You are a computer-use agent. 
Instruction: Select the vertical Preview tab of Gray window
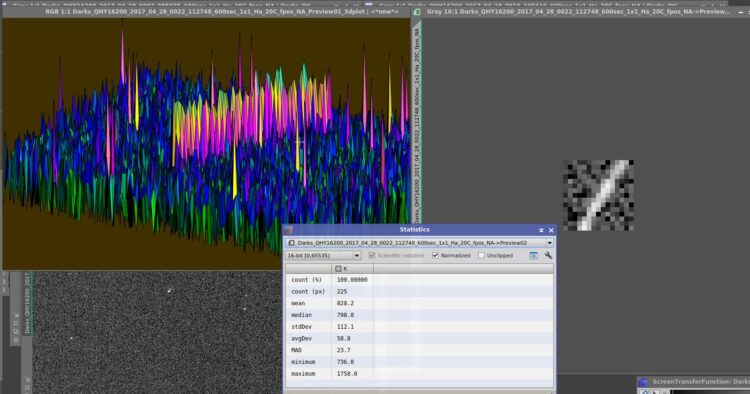pyautogui.click(x=417, y=125)
